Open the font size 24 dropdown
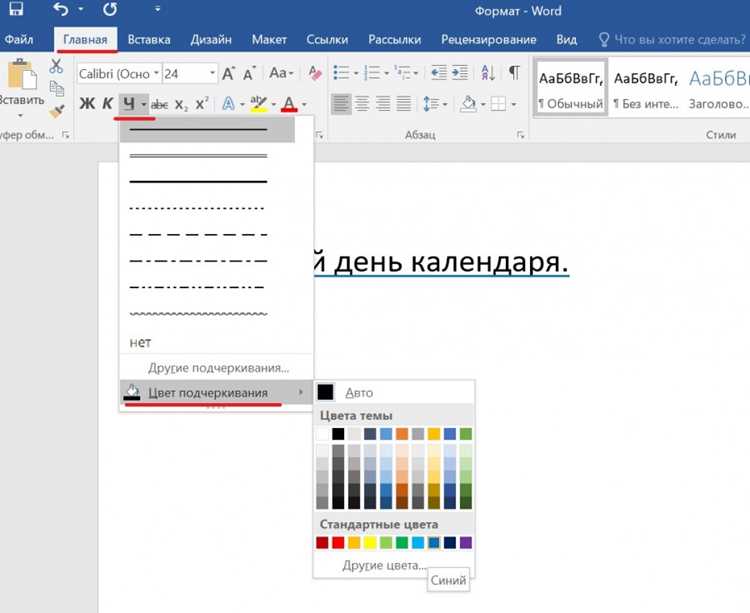Image resolution: width=750 pixels, height=613 pixels. [212, 74]
